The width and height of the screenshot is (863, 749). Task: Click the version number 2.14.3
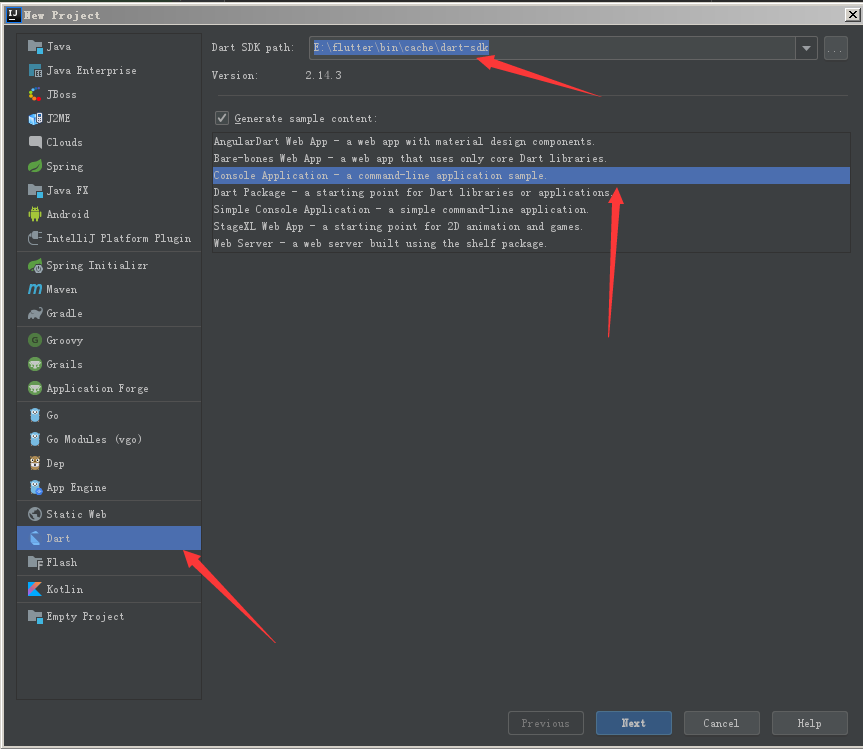click(324, 75)
